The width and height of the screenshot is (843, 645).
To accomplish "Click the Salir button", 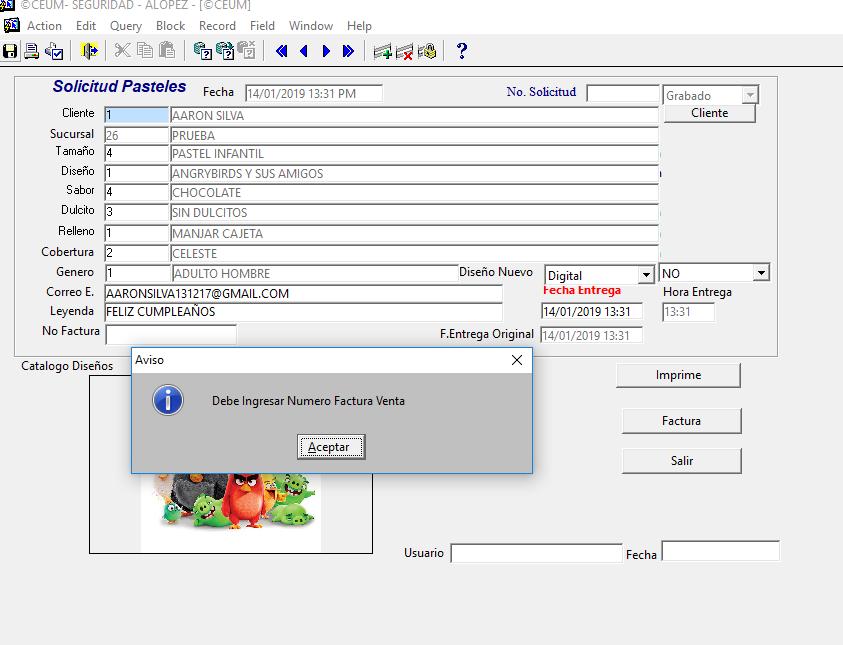I will (682, 461).
